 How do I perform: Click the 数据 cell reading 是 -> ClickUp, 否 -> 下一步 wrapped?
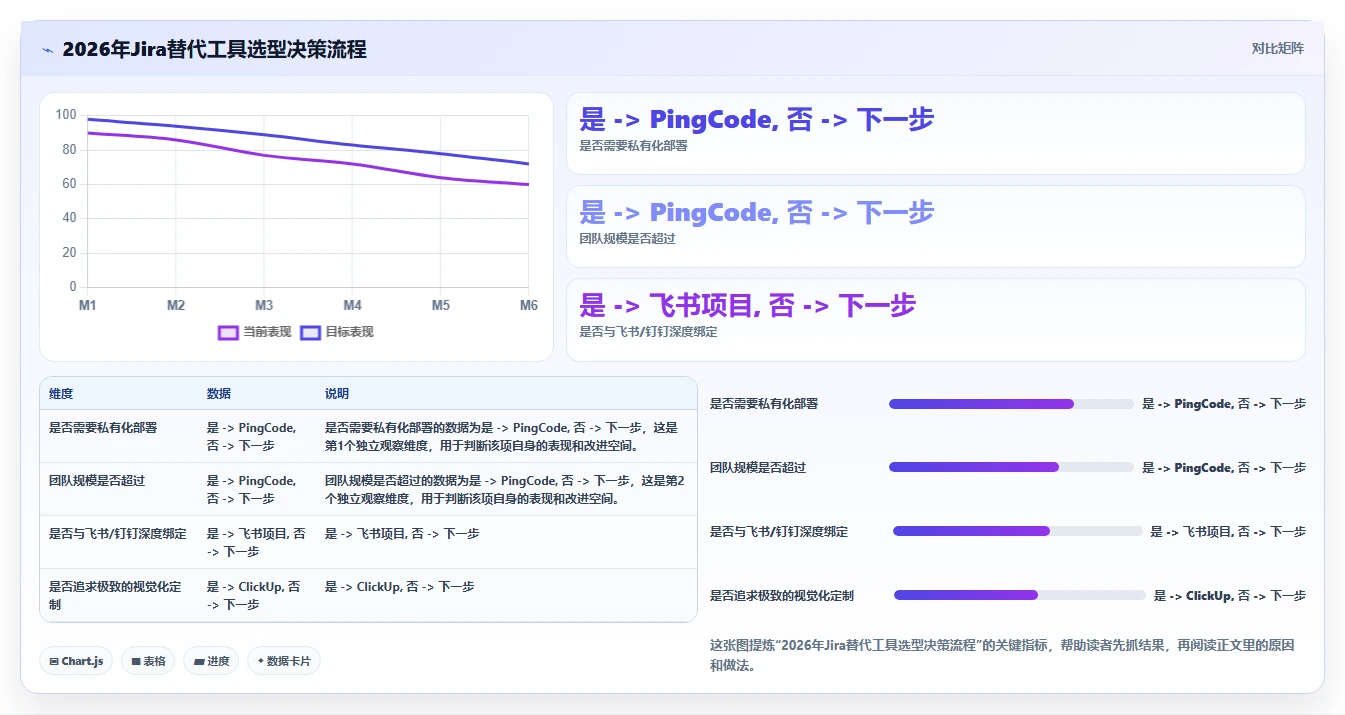[256, 595]
